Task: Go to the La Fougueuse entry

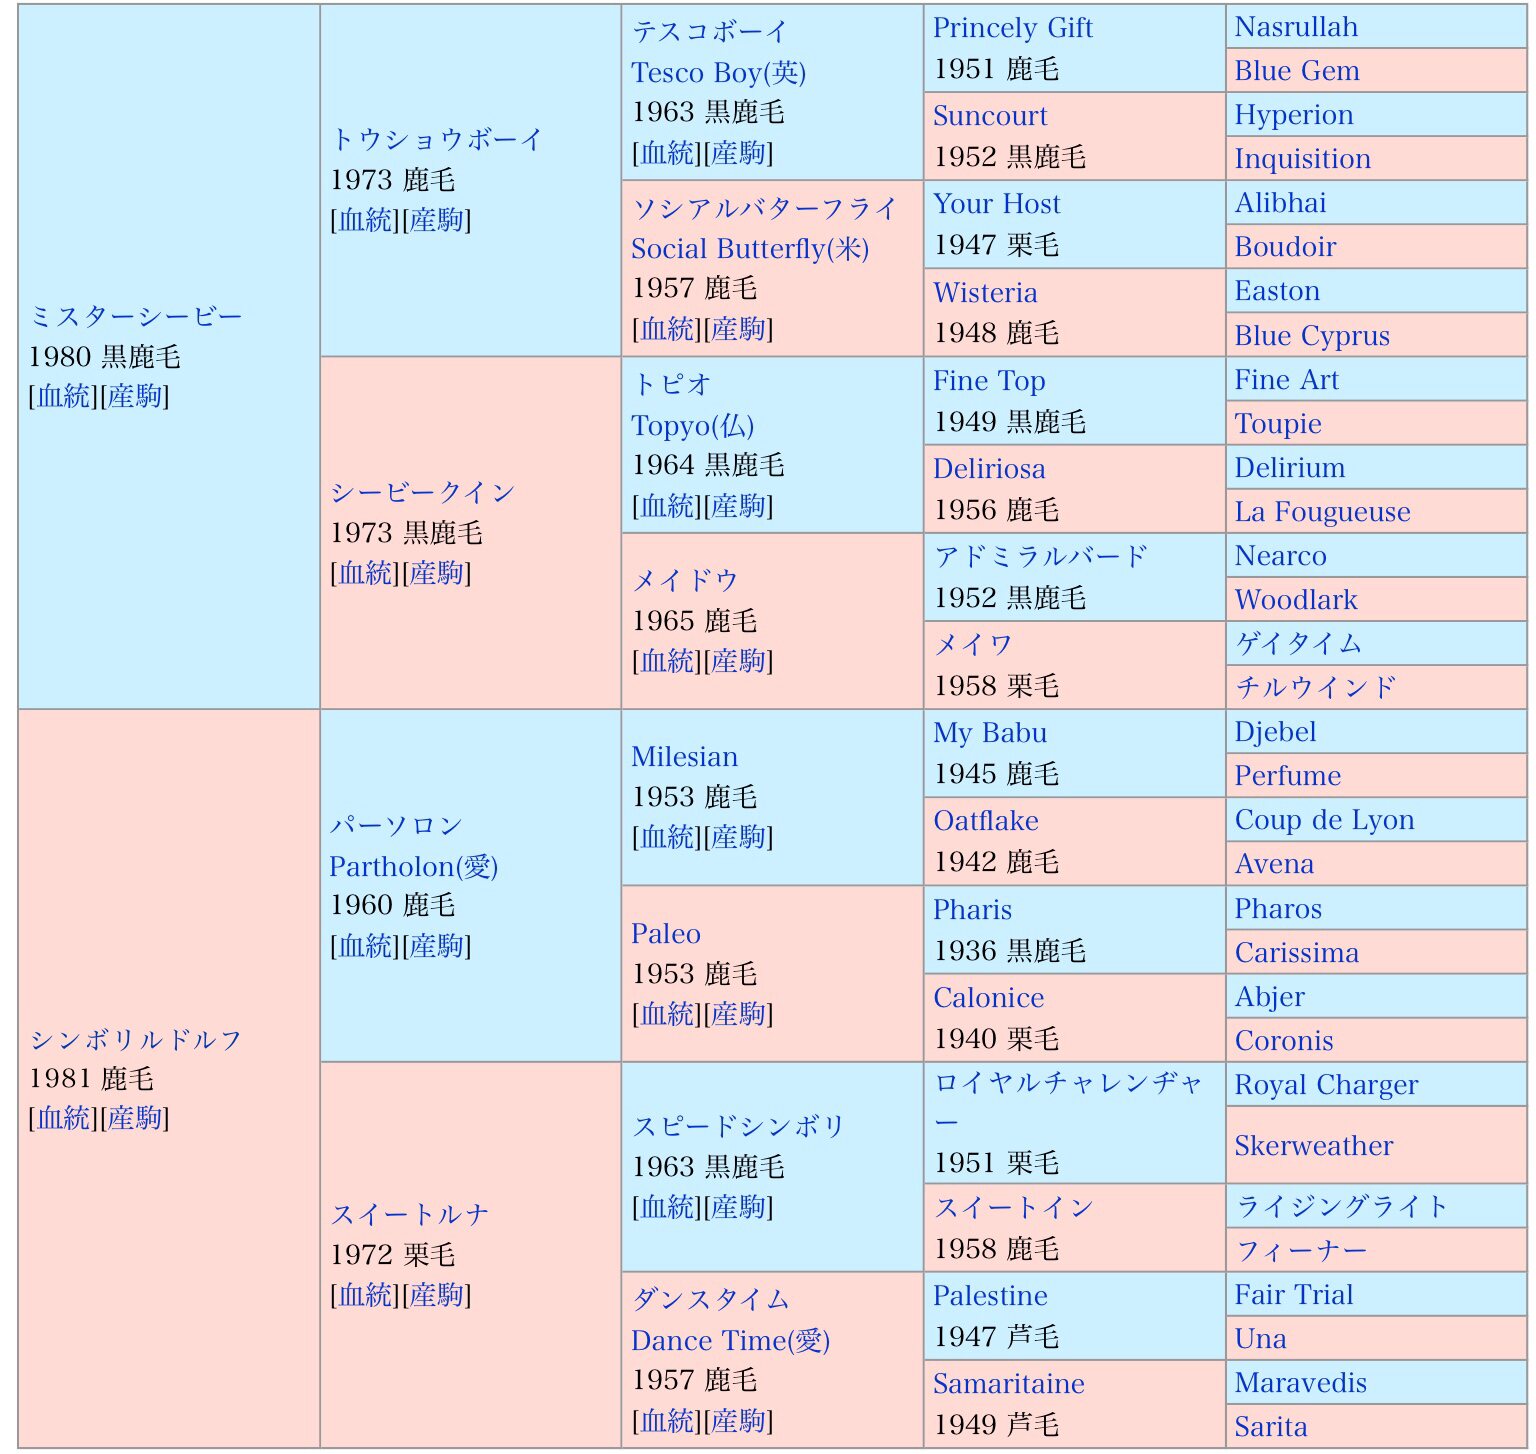Action: pos(1322,512)
